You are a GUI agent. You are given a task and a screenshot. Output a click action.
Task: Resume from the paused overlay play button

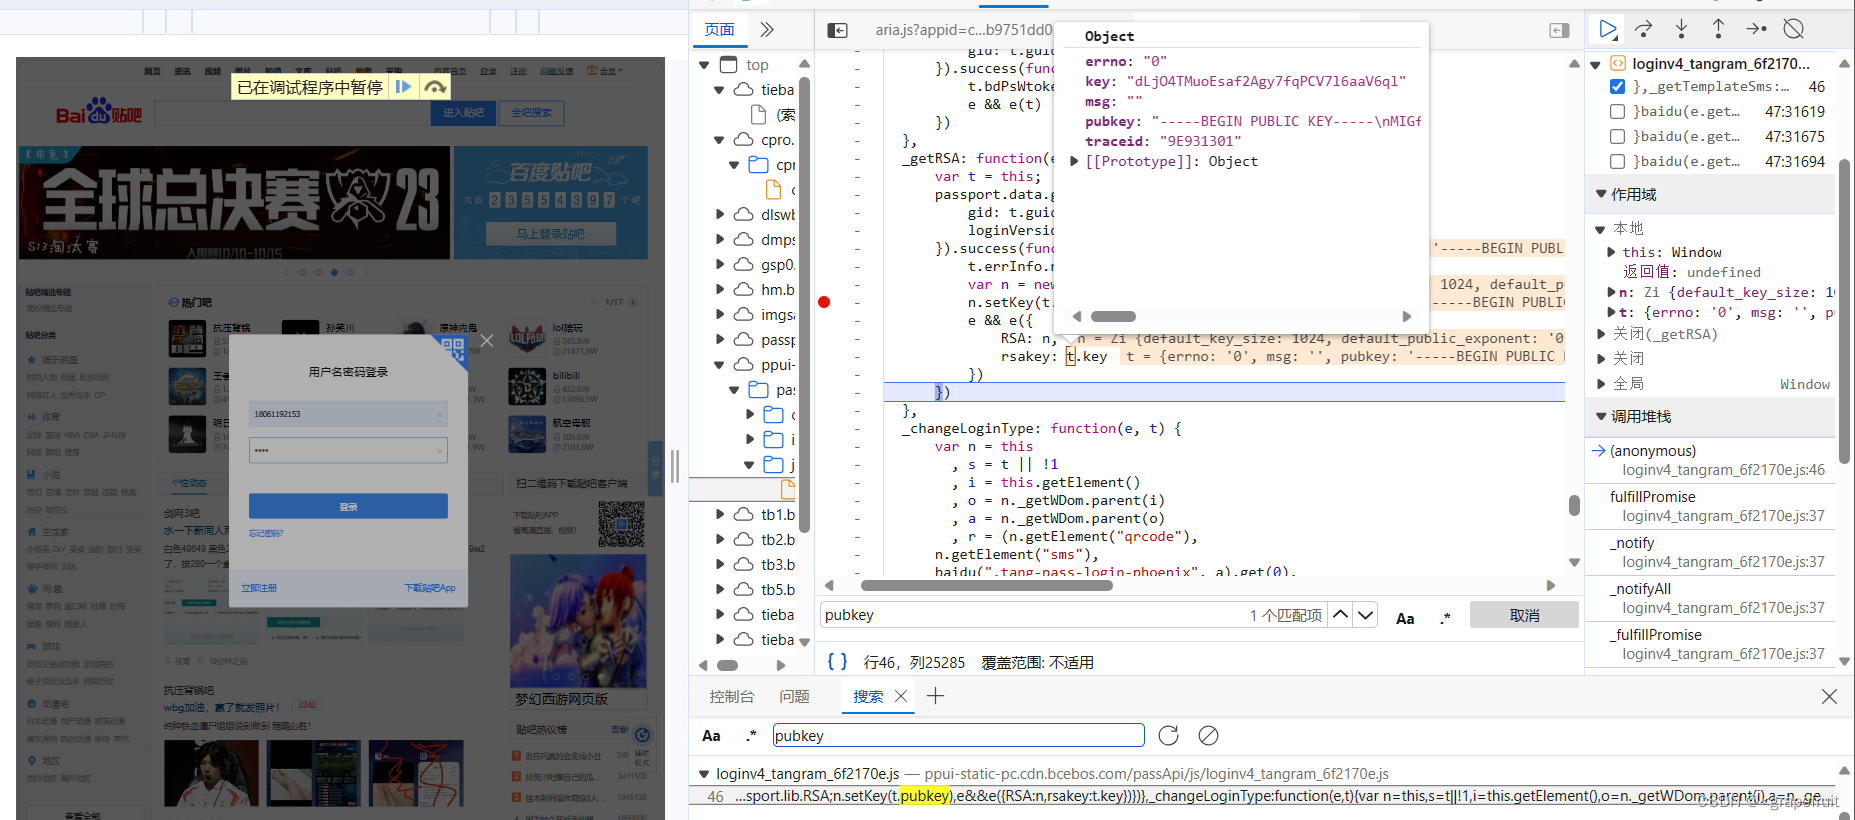pyautogui.click(x=403, y=87)
